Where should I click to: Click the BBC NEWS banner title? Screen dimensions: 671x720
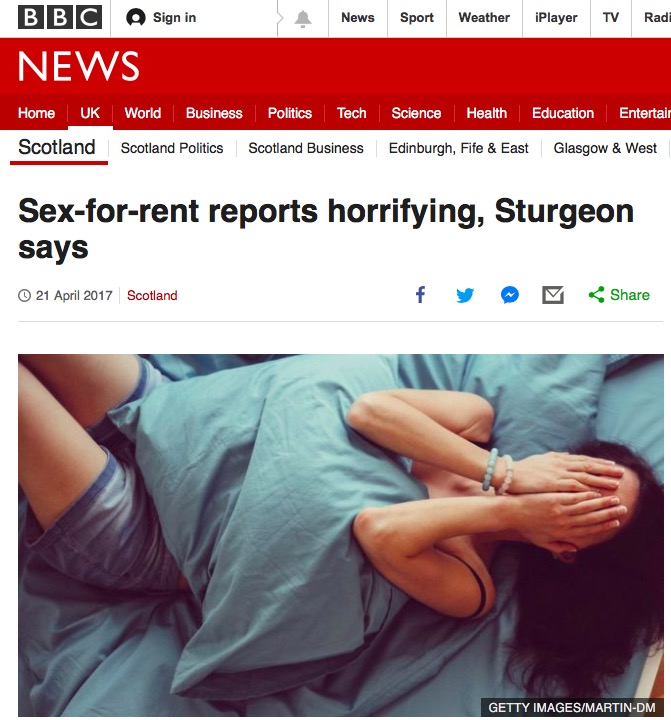(x=78, y=66)
